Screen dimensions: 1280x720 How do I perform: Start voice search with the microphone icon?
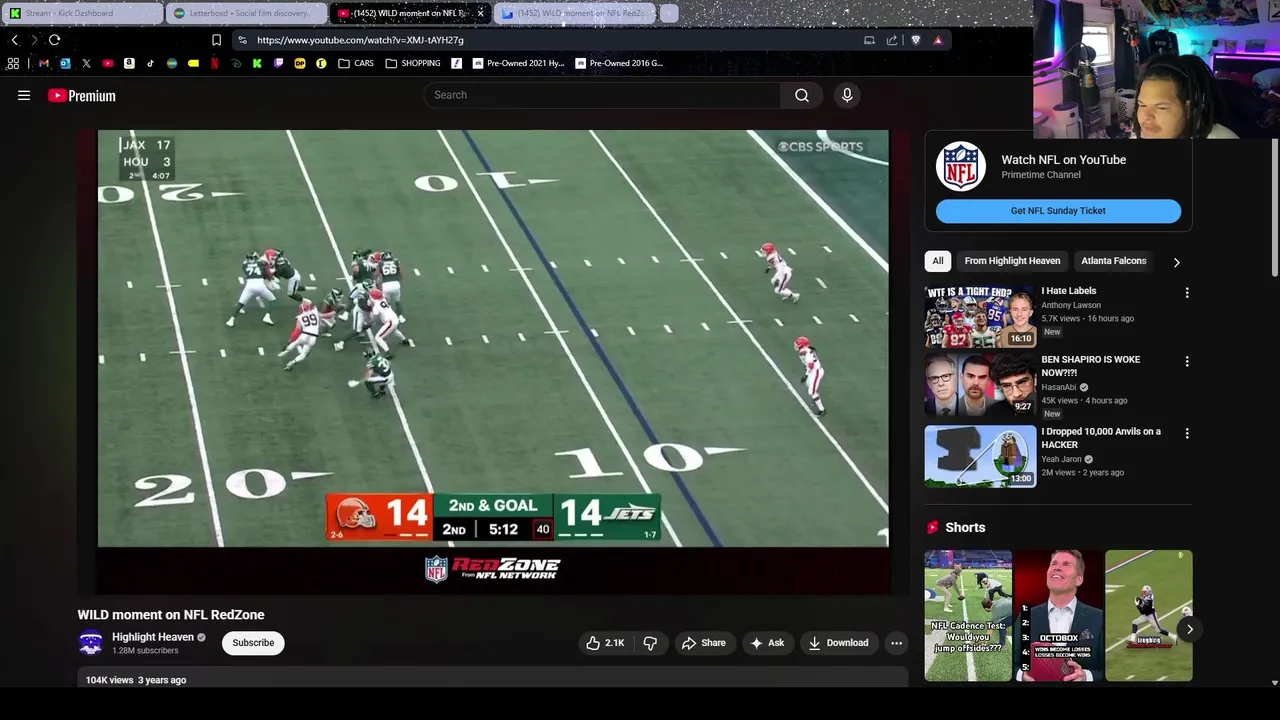847,95
